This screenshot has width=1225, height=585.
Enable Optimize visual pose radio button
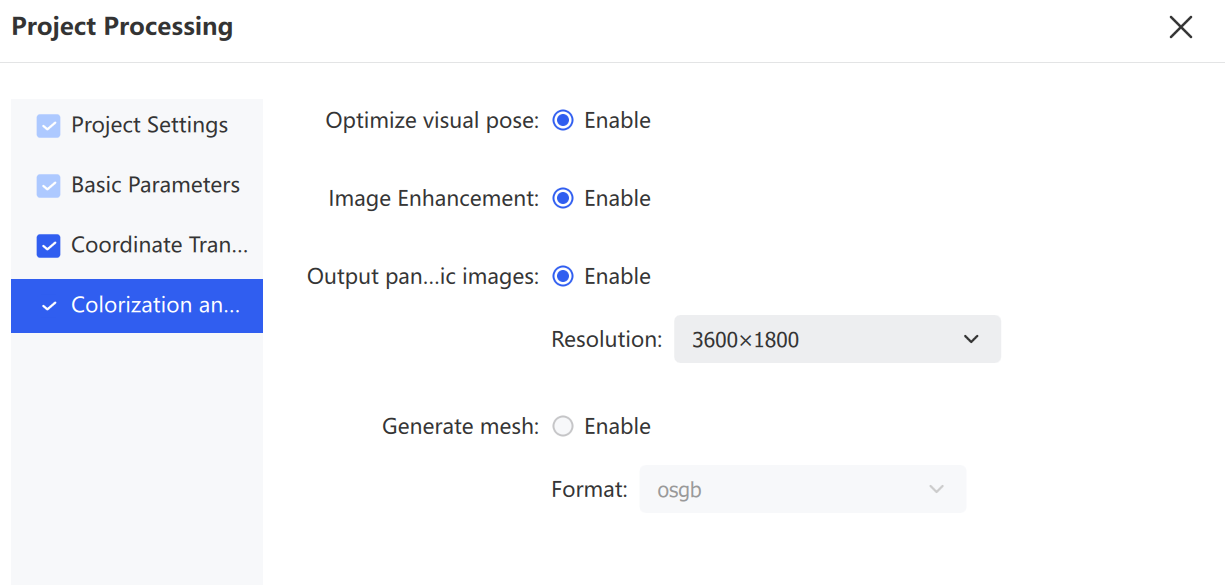coord(563,120)
